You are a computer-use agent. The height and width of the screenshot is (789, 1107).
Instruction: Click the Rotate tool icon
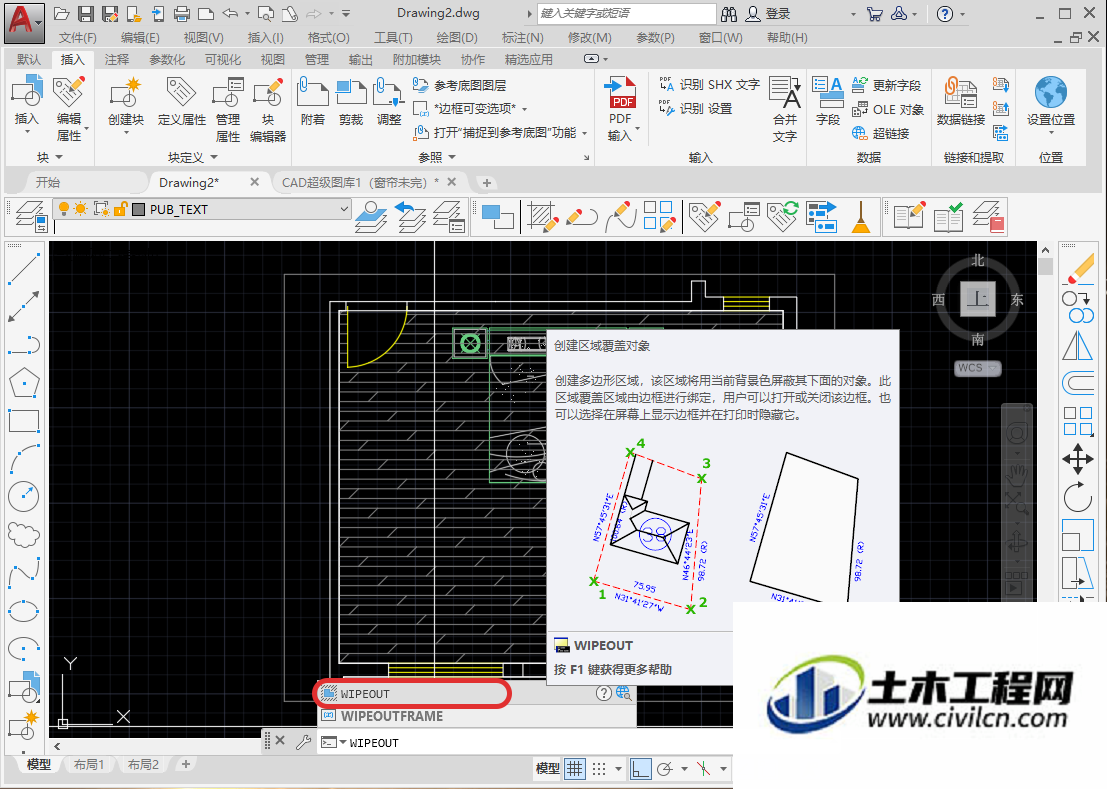pyautogui.click(x=1078, y=498)
